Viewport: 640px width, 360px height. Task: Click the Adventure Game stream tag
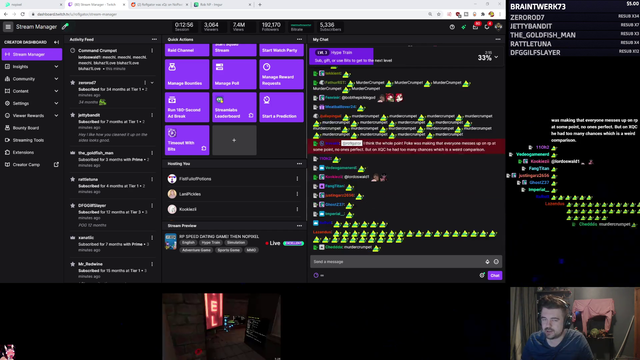click(x=196, y=250)
